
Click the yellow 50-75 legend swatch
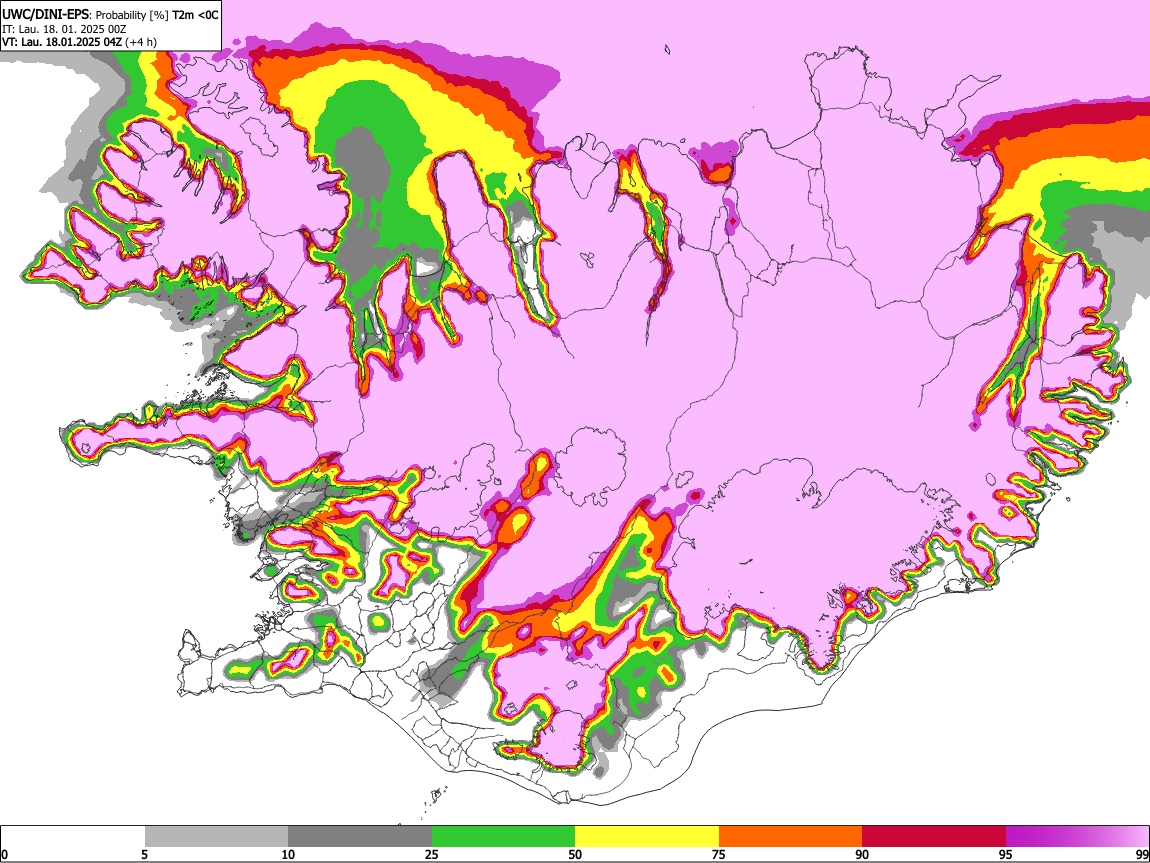pos(647,837)
